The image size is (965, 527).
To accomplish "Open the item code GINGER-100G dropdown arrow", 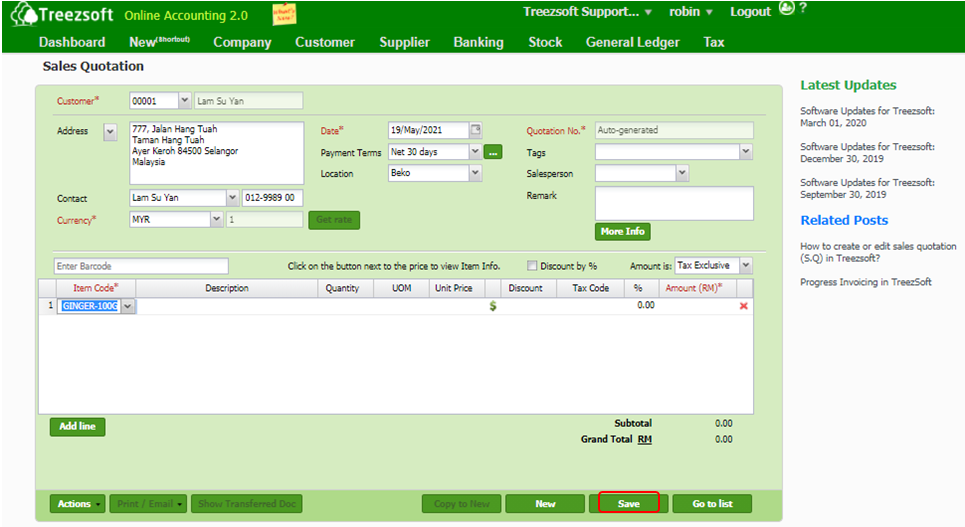I will 127,306.
